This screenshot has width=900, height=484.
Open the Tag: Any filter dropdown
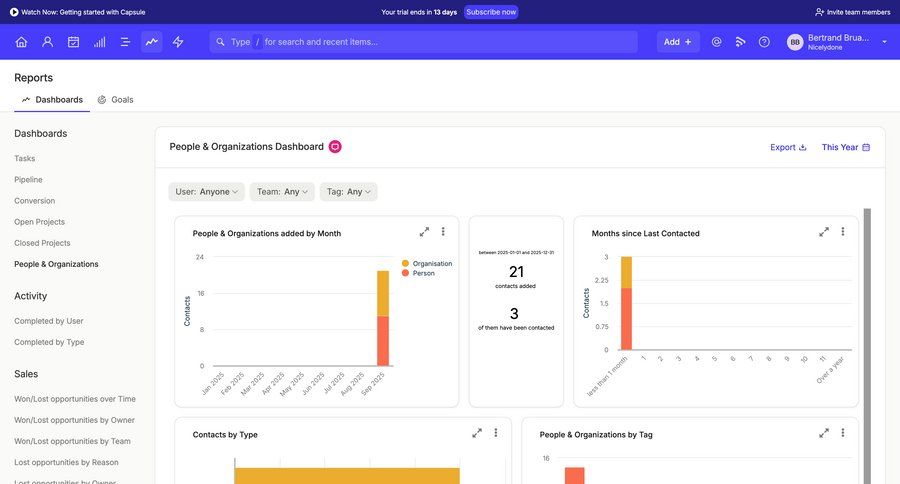click(349, 192)
